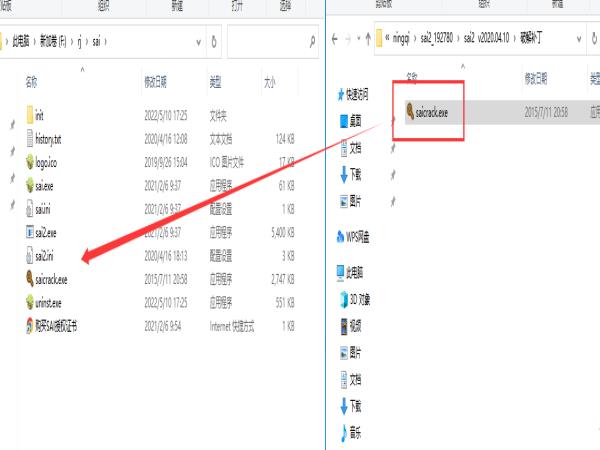Click sai2_192780 in the right address bar
The width and height of the screenshot is (600, 450).
(437, 38)
